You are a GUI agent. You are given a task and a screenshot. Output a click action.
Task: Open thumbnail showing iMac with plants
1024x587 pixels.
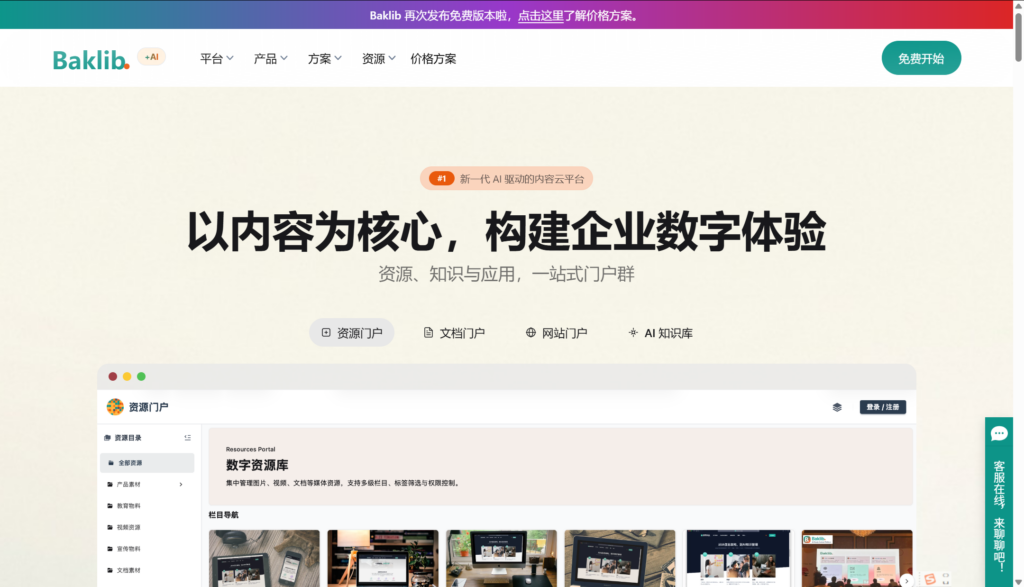tap(502, 558)
